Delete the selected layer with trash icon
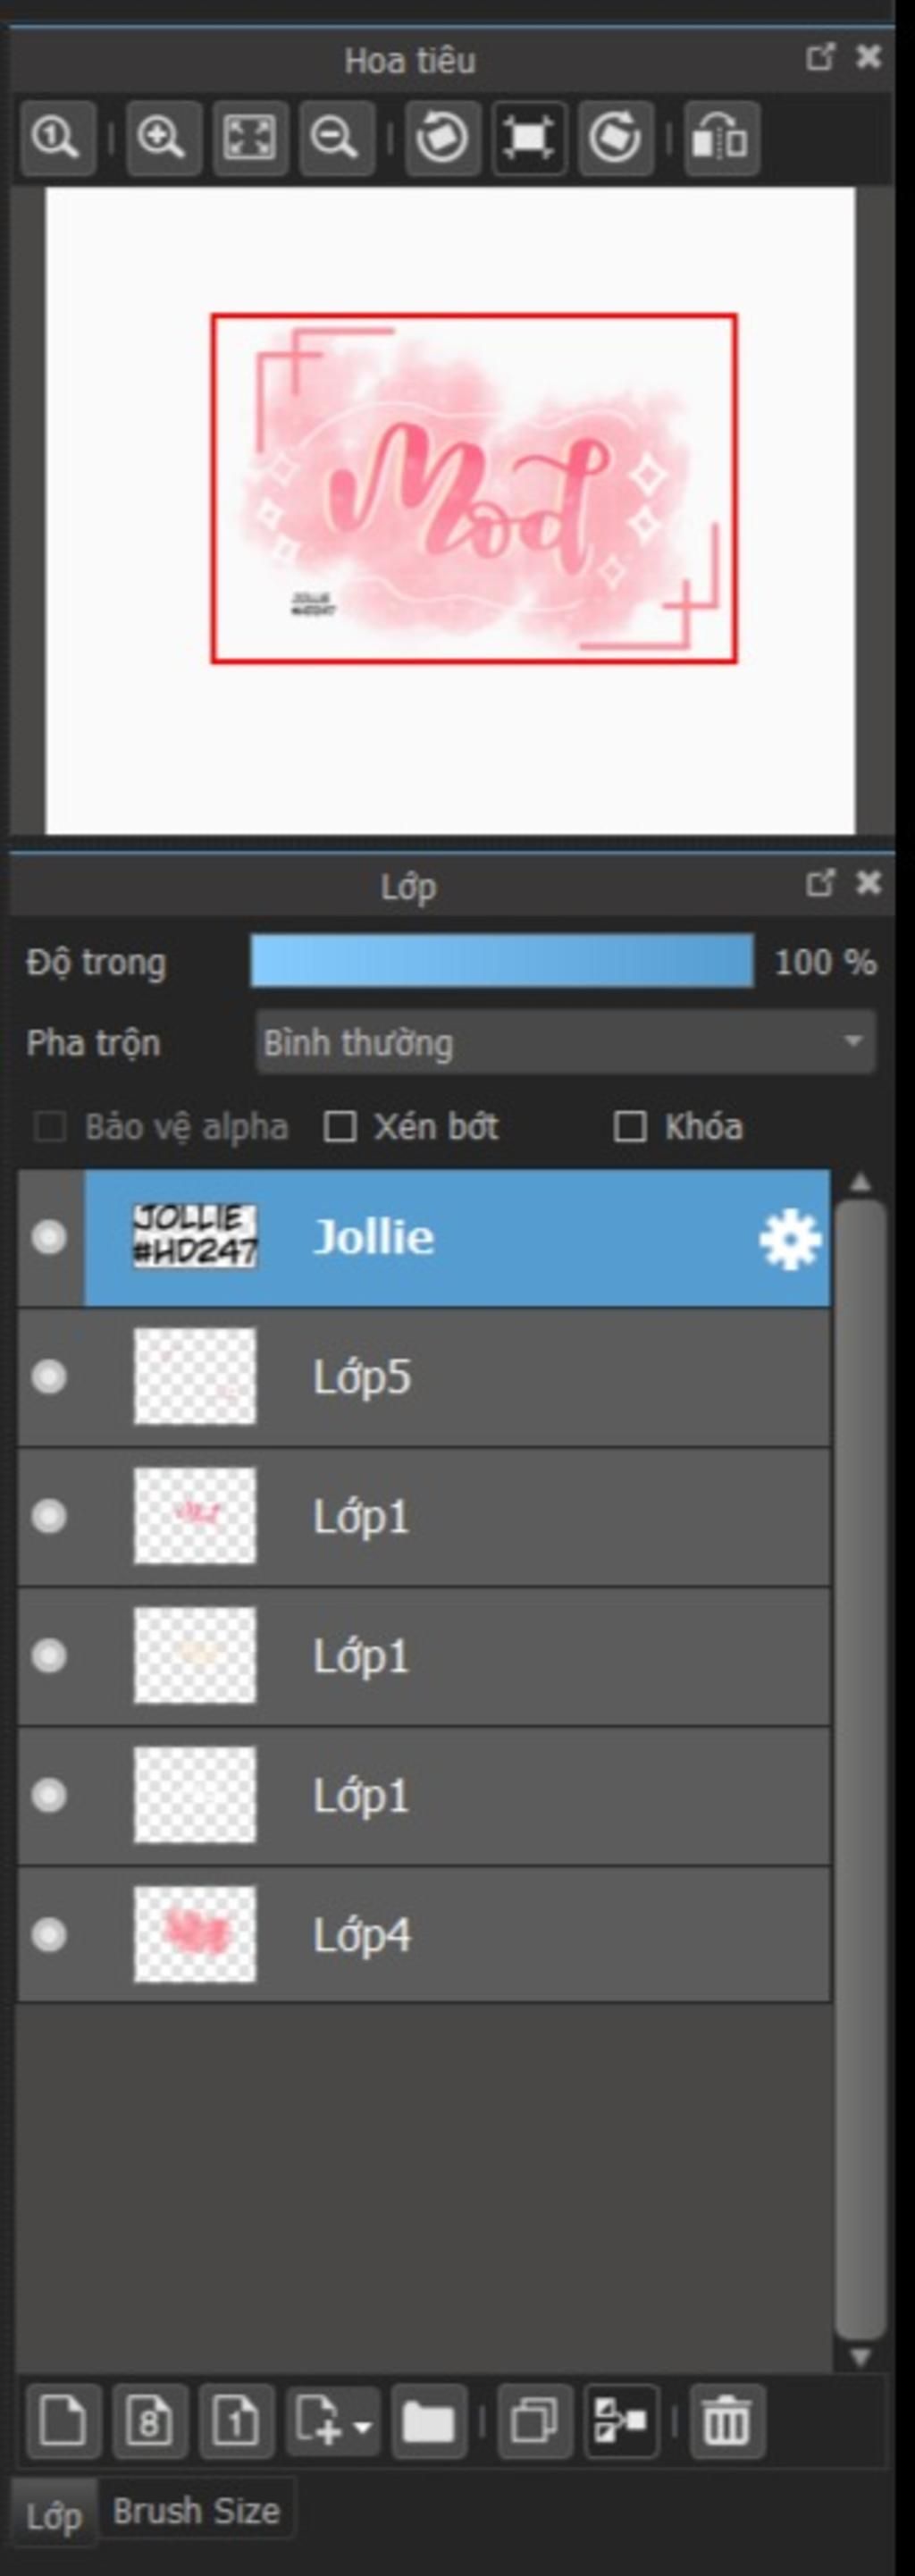 [727, 2421]
